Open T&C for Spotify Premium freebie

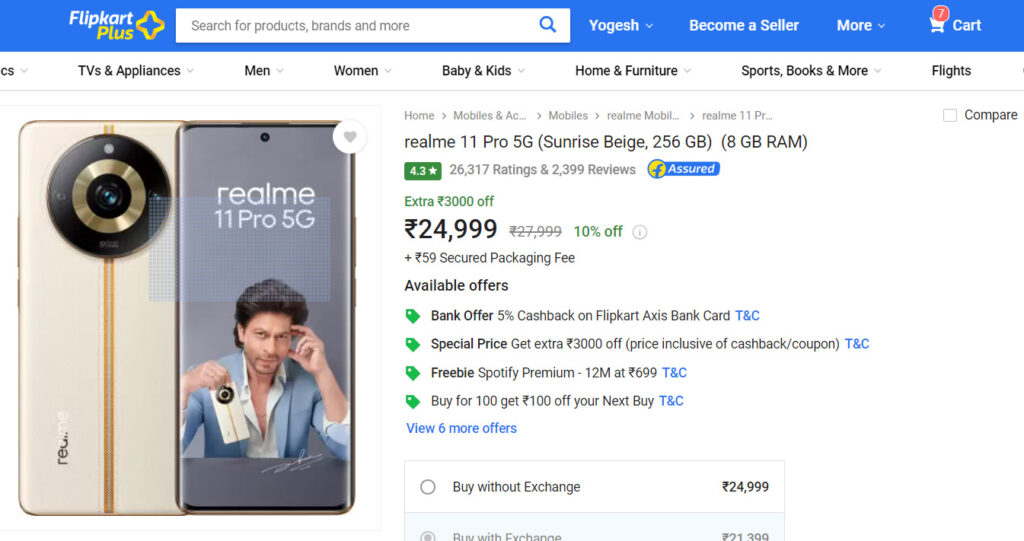[x=675, y=373]
